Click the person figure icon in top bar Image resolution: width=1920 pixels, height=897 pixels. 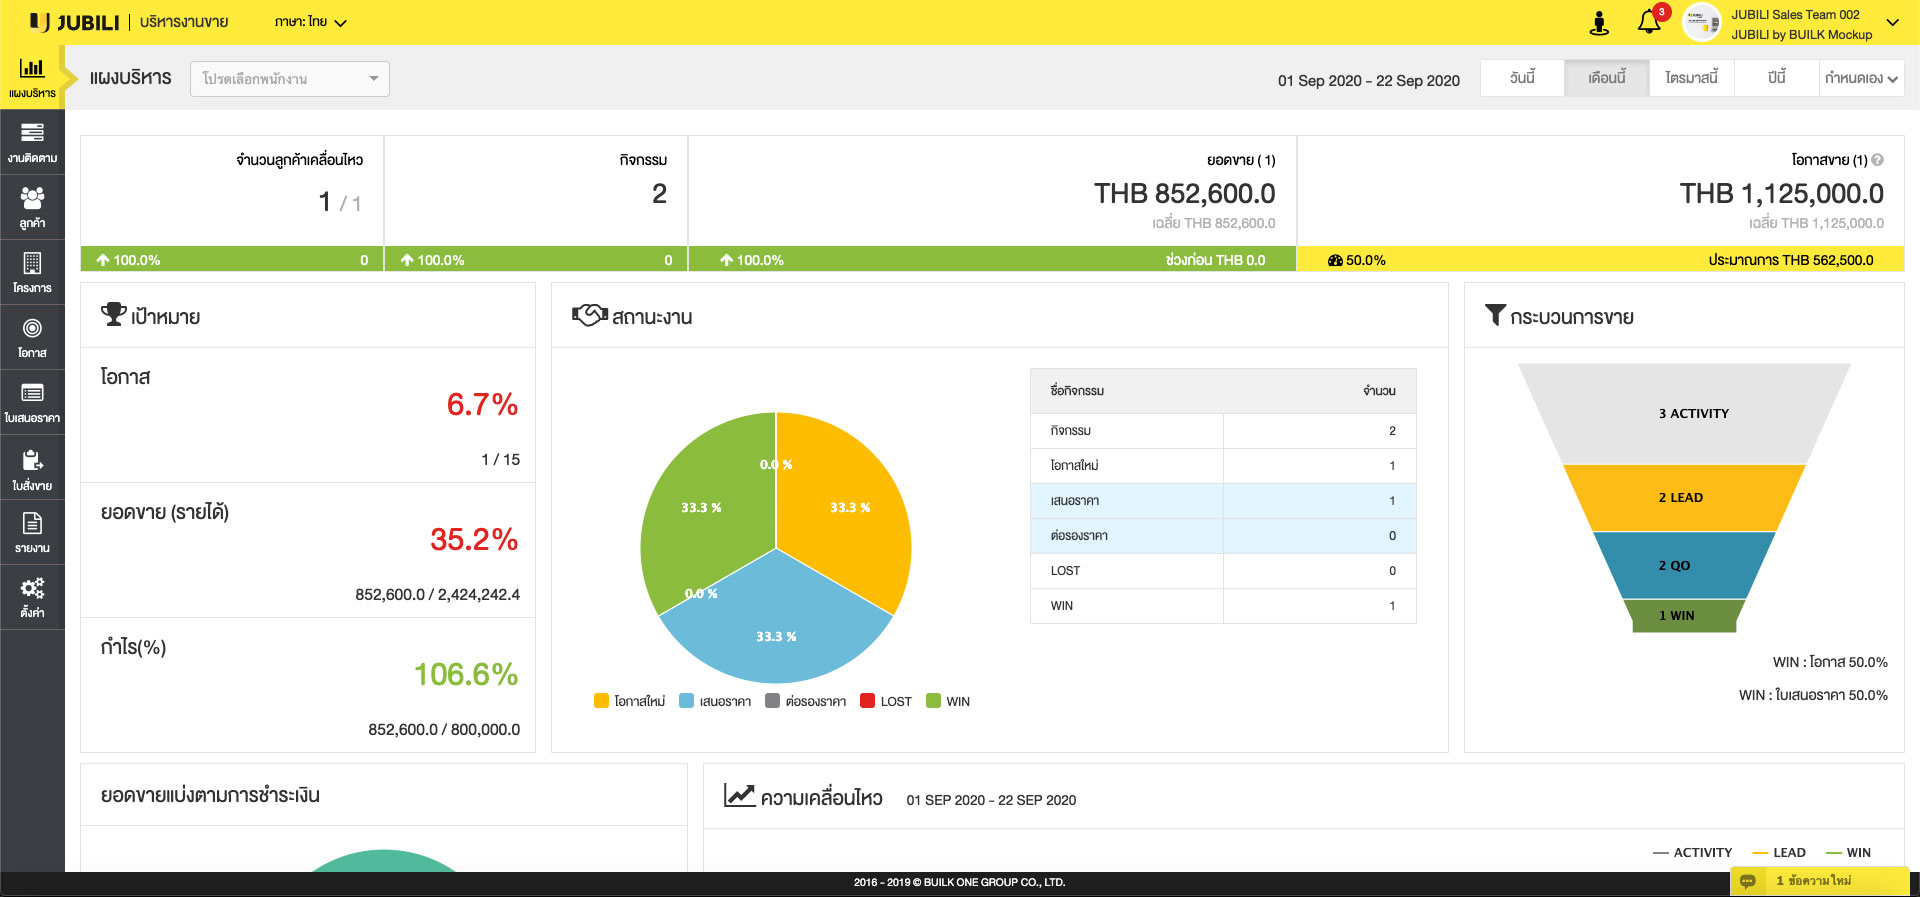pyautogui.click(x=1599, y=23)
